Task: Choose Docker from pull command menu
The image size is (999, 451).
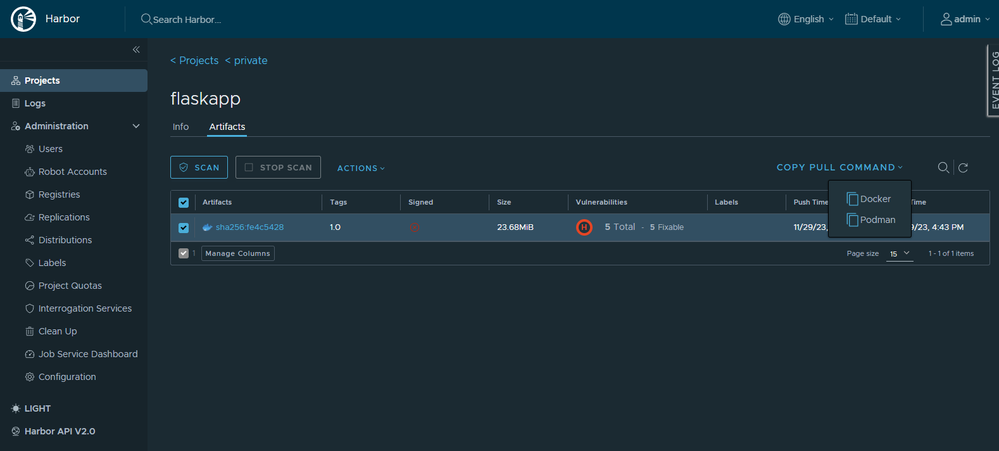Action: tap(869, 199)
